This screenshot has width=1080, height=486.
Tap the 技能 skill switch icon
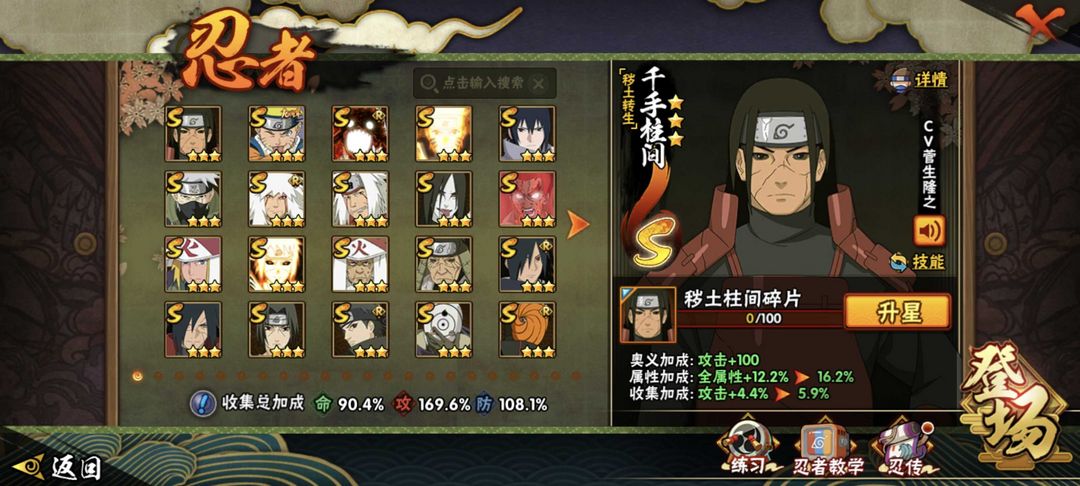tap(917, 262)
